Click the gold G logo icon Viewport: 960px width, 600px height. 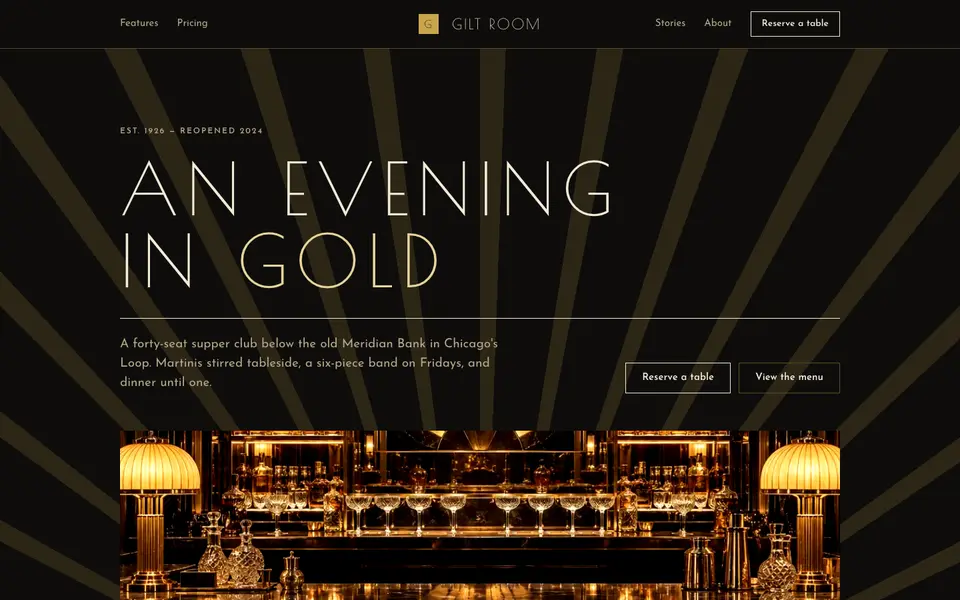(x=428, y=24)
